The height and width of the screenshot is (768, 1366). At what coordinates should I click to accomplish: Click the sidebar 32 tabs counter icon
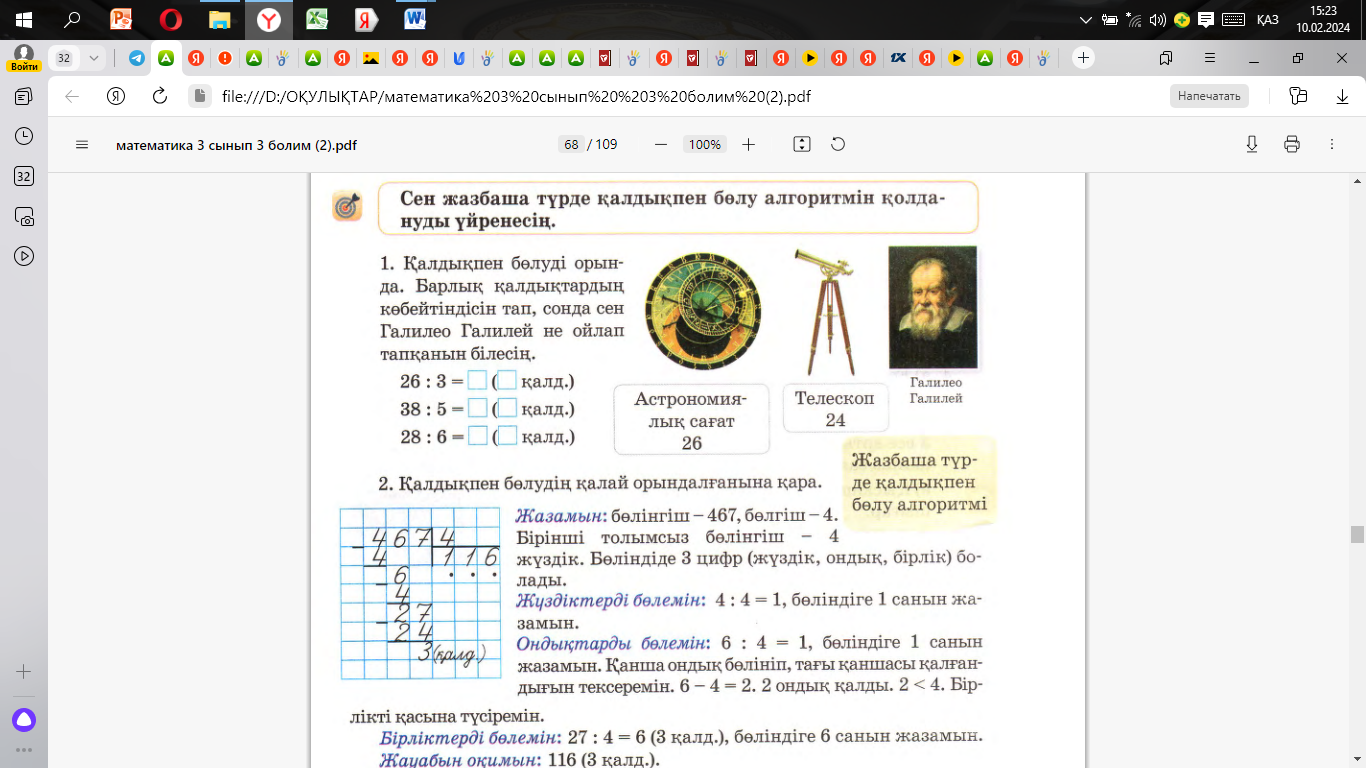point(24,176)
